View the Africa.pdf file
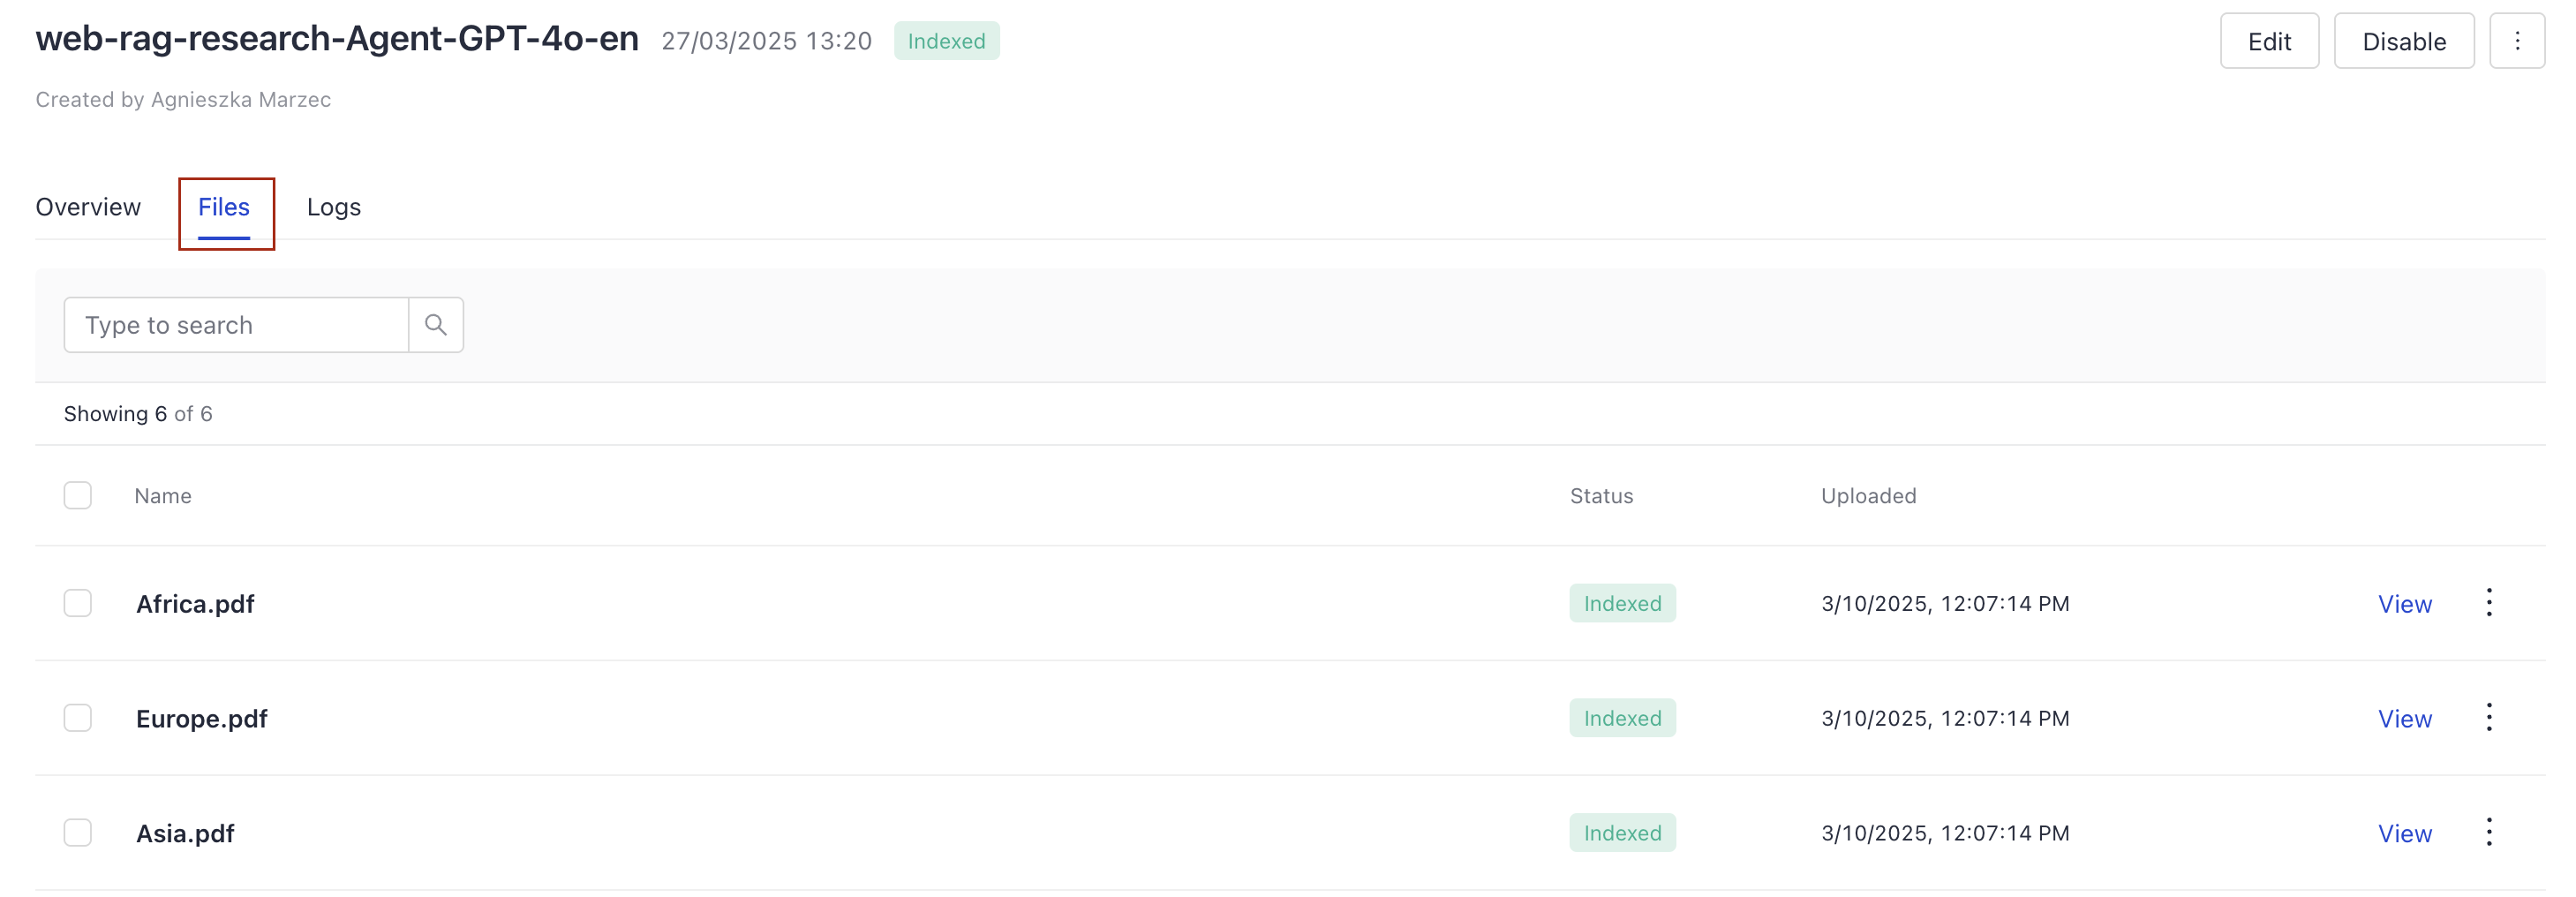This screenshot has height=897, width=2576. click(2405, 603)
